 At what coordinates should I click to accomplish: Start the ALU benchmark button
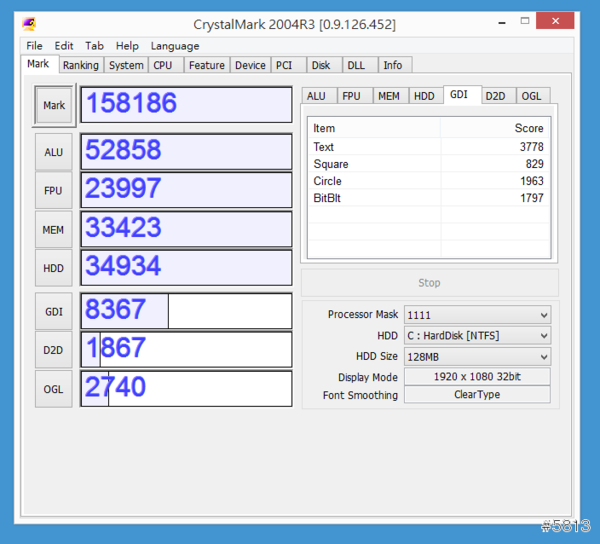[54, 152]
